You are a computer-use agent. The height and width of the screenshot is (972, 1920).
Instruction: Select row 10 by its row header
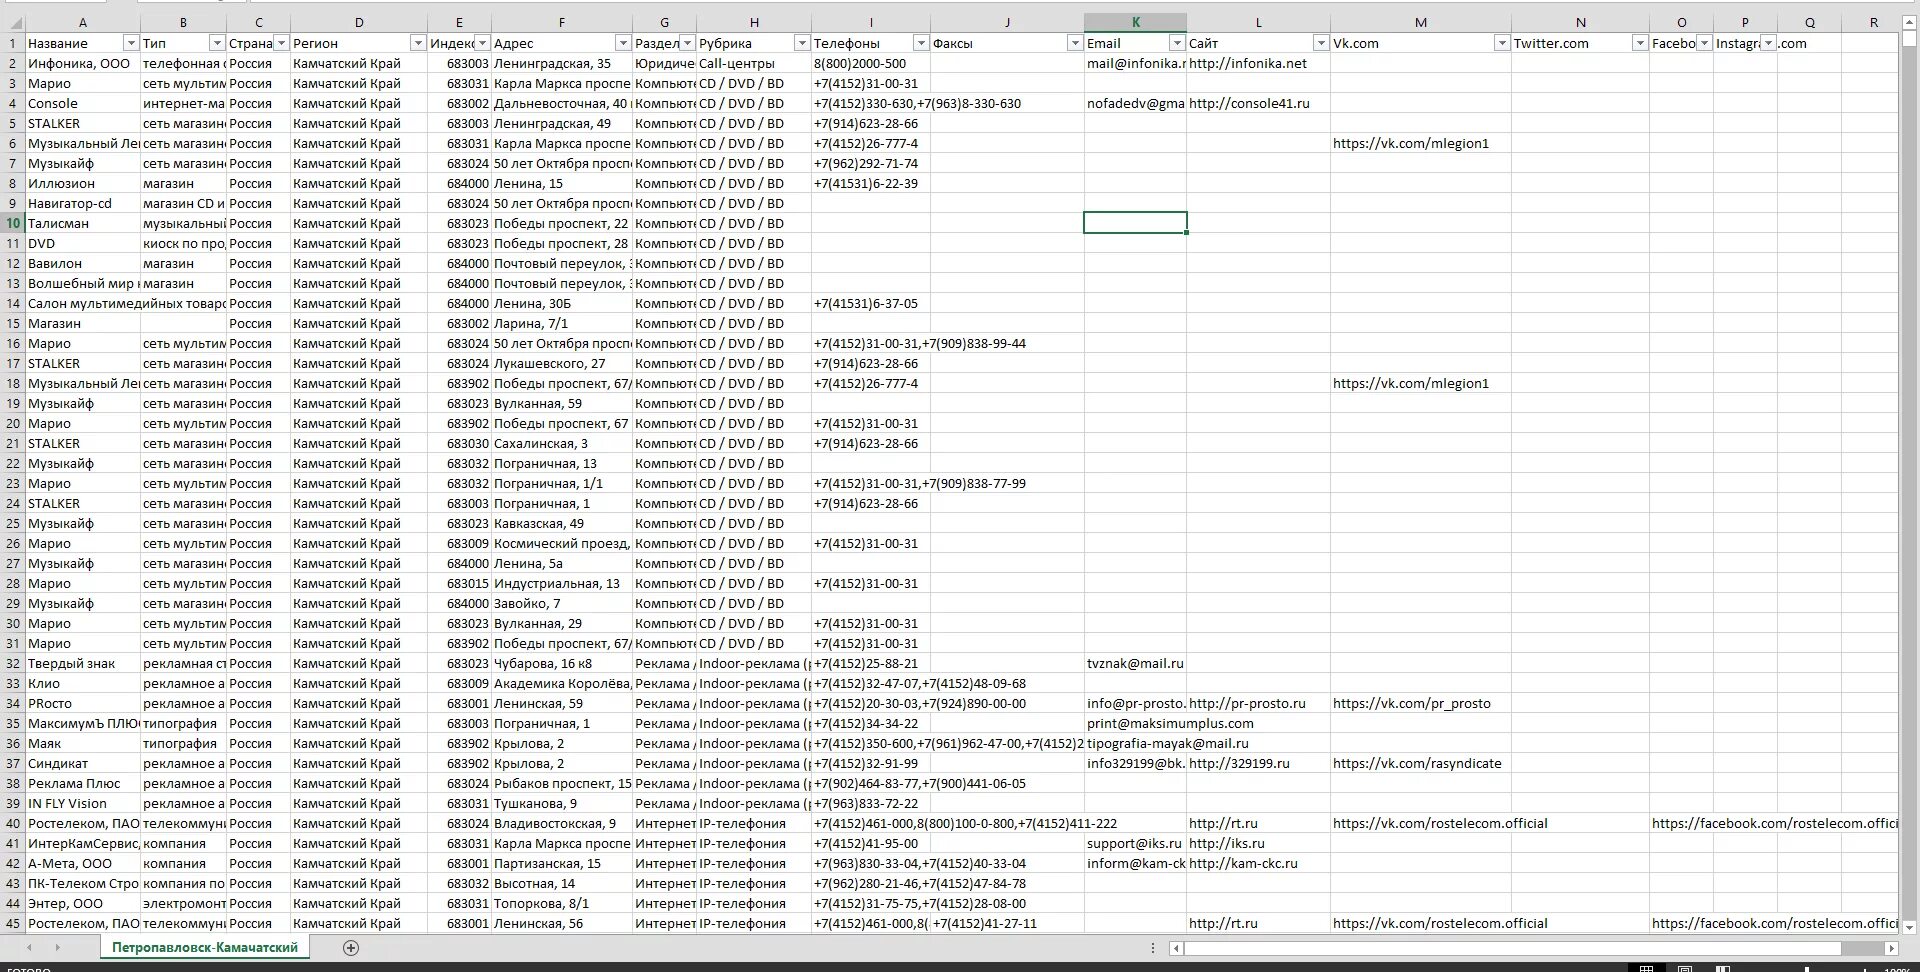click(13, 223)
